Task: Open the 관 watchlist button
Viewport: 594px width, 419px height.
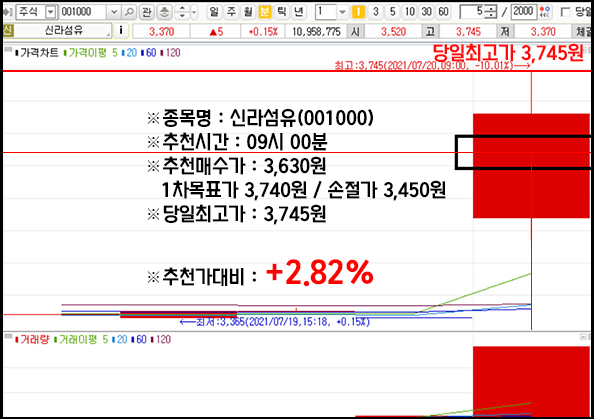Action: (146, 12)
